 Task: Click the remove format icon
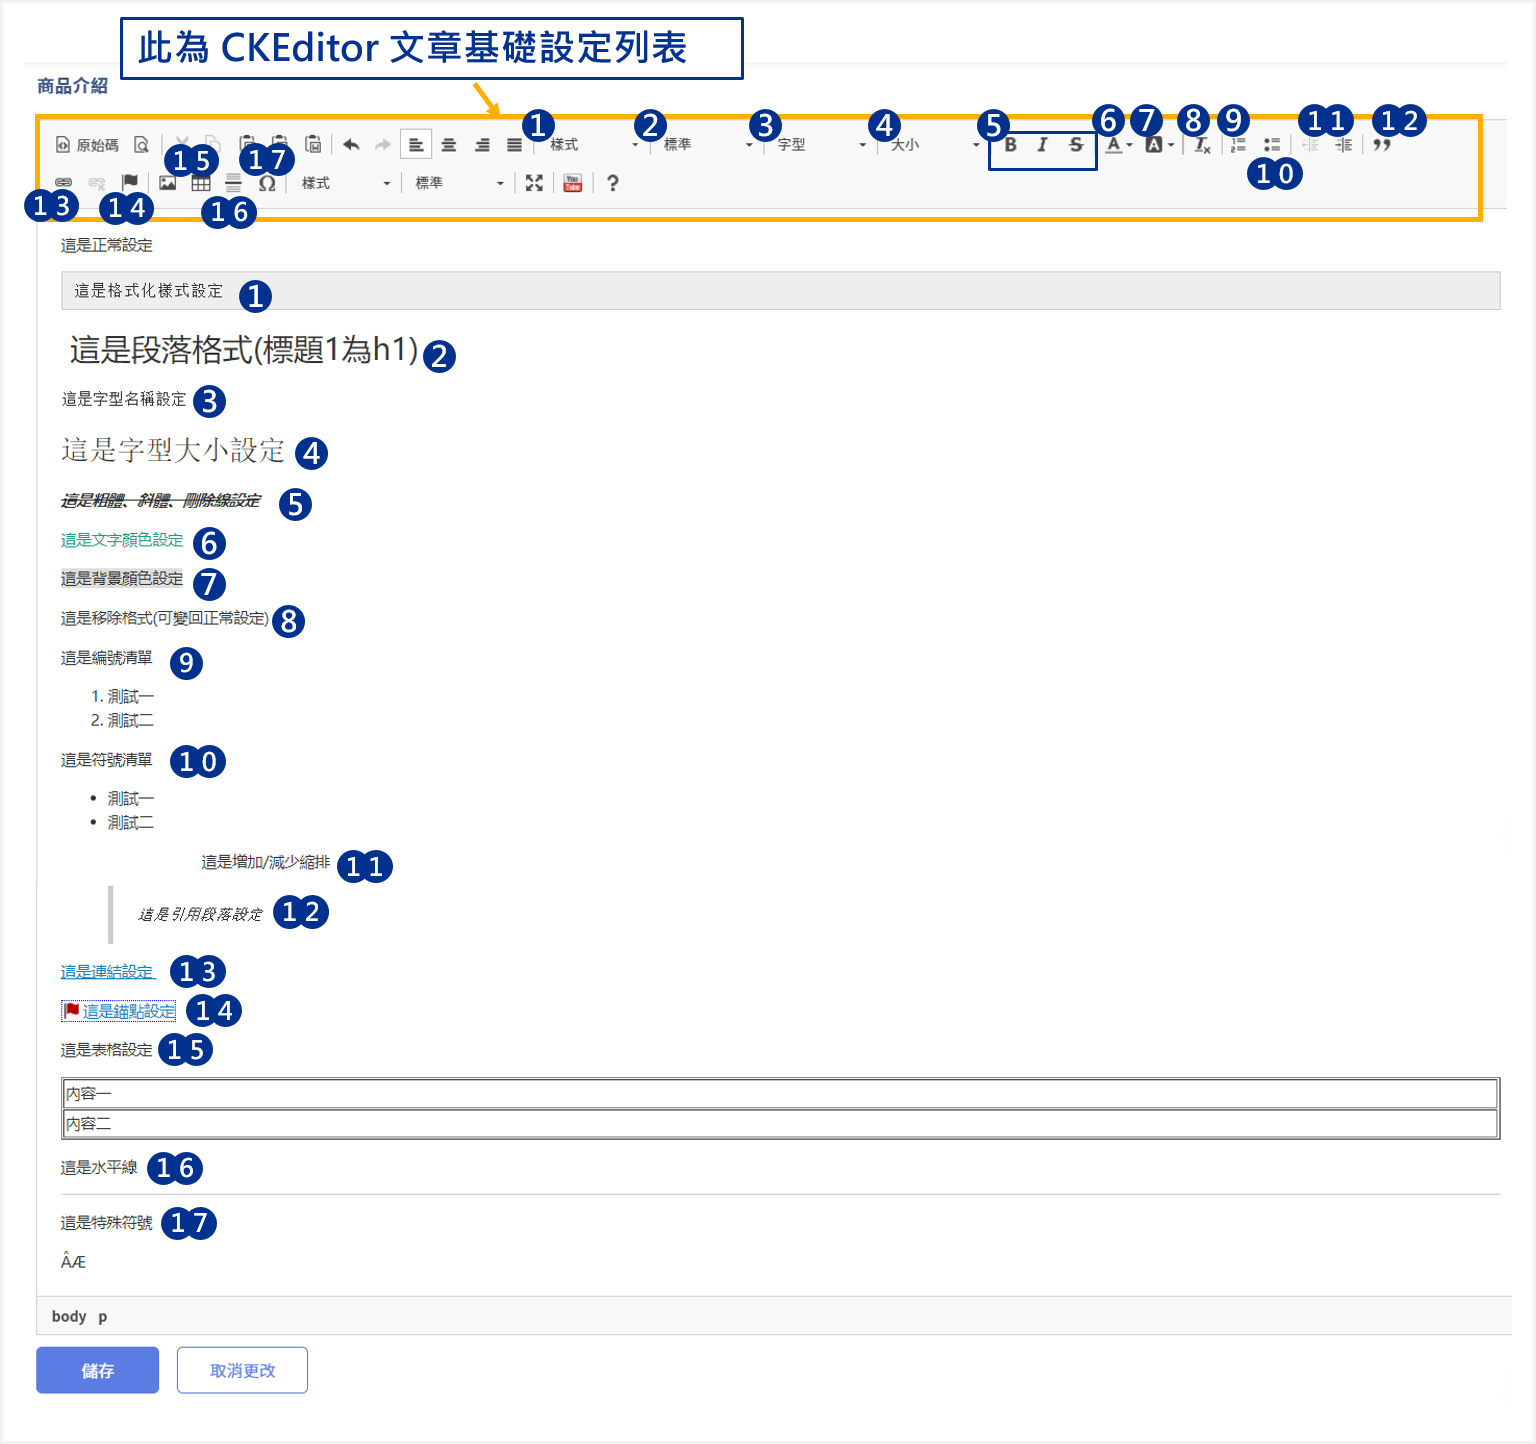pos(1202,146)
